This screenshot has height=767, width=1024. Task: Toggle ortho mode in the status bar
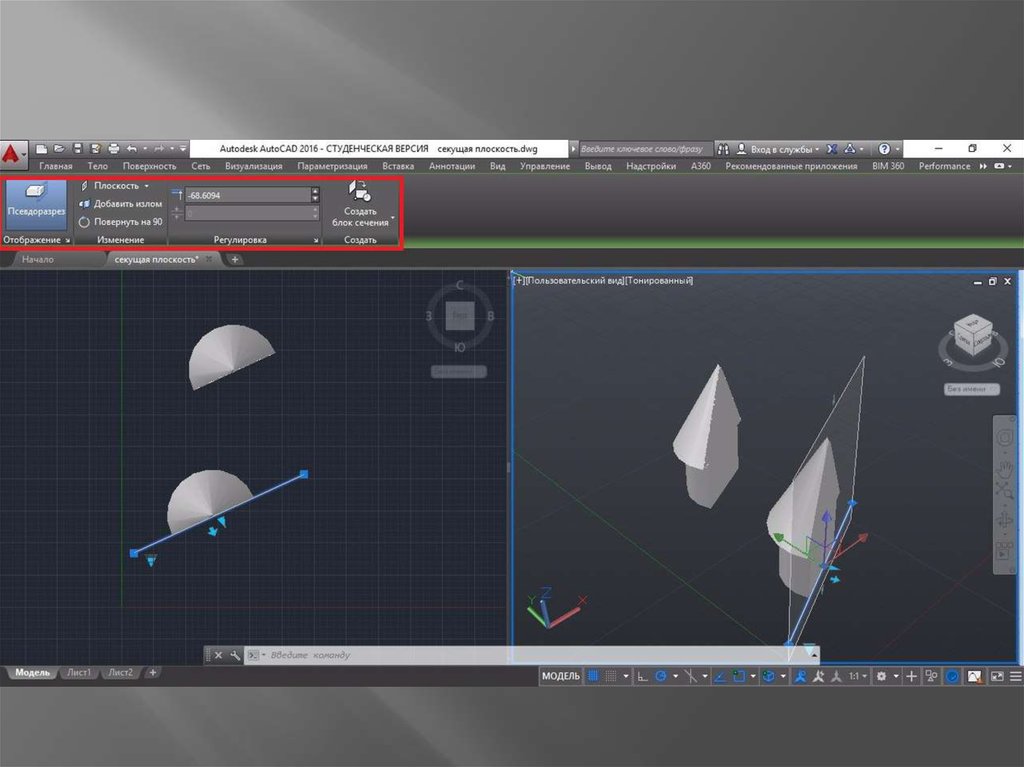(642, 677)
